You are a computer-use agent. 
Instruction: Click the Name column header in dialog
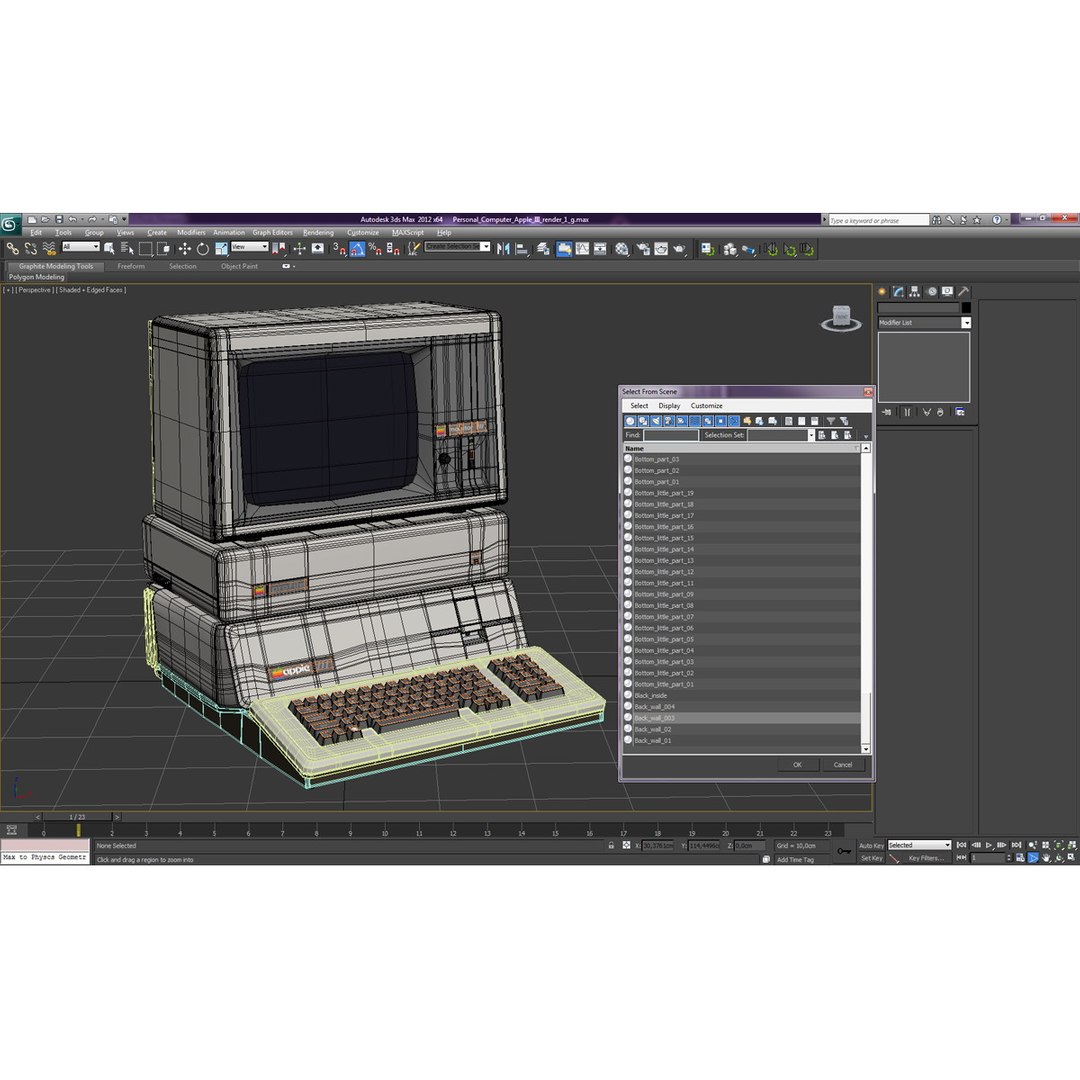pos(742,449)
